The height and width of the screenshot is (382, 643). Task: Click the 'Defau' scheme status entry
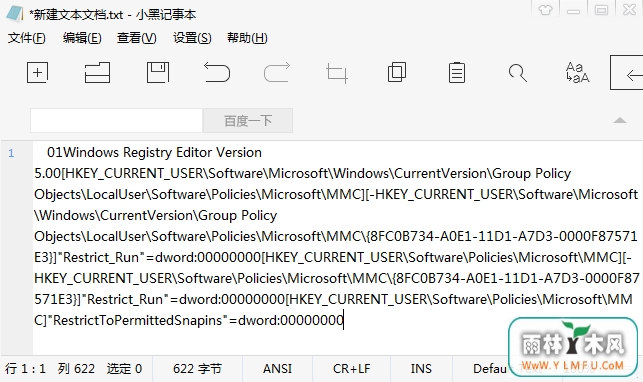click(490, 368)
